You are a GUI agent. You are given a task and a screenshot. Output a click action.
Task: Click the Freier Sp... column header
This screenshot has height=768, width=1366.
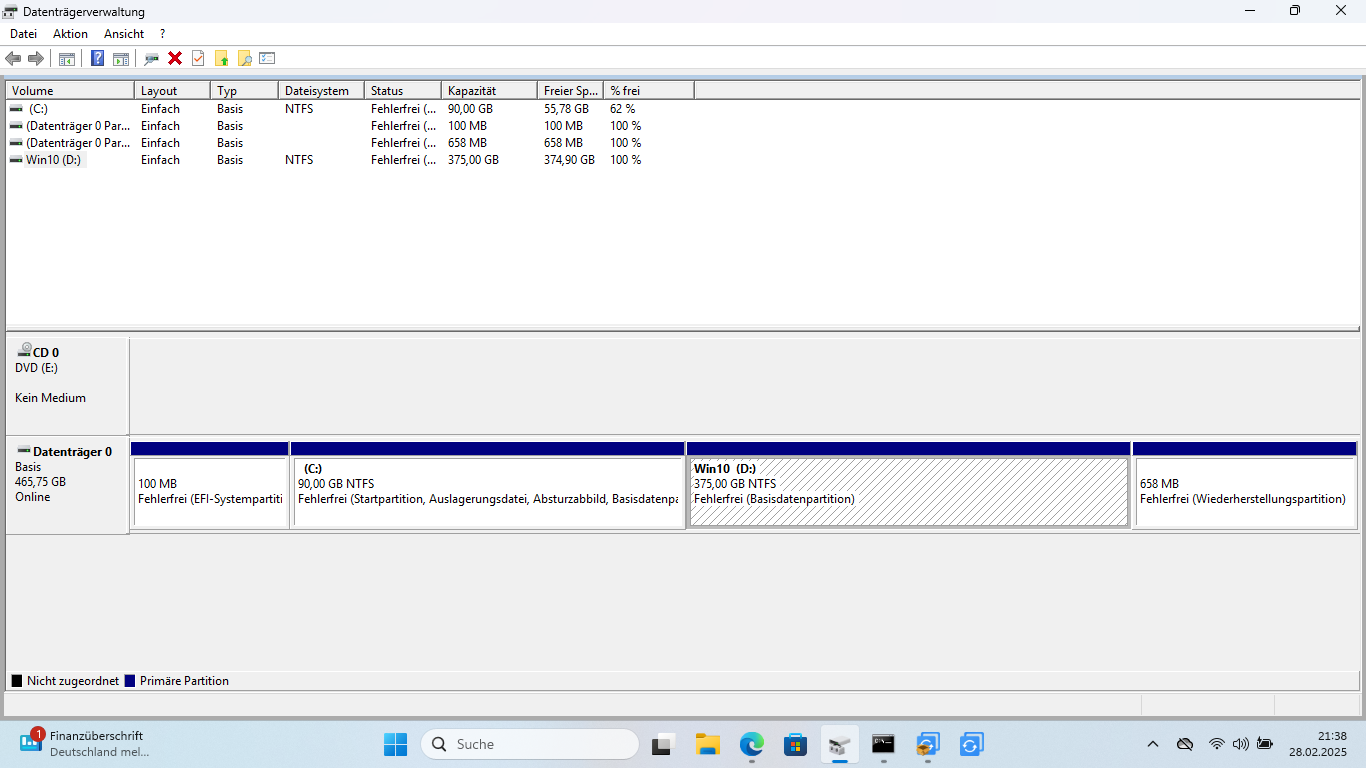571,91
